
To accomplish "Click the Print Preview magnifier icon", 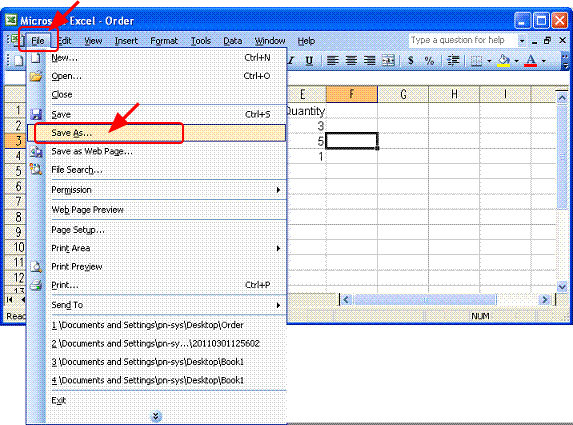I will 36,267.
